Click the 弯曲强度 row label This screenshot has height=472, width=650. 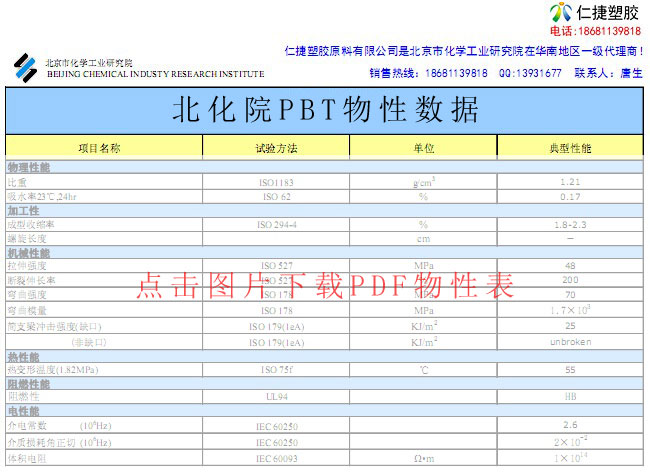(x=27, y=295)
